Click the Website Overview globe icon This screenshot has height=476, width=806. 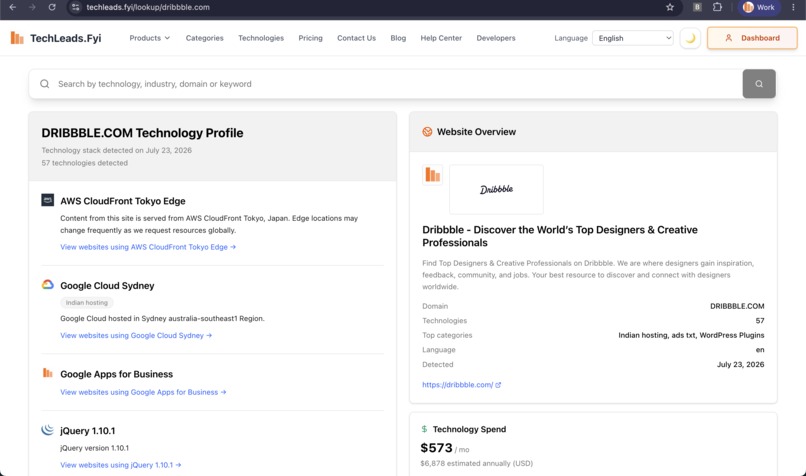click(x=427, y=132)
